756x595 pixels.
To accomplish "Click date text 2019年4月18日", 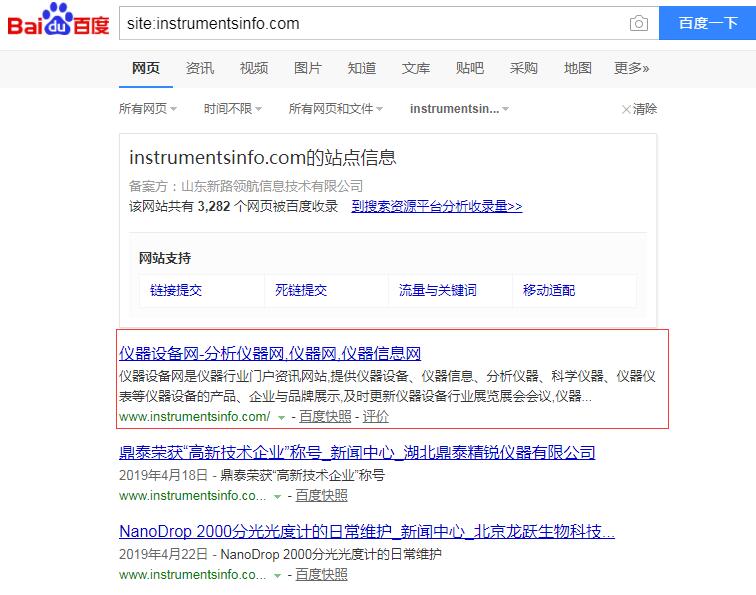I will pos(163,475).
